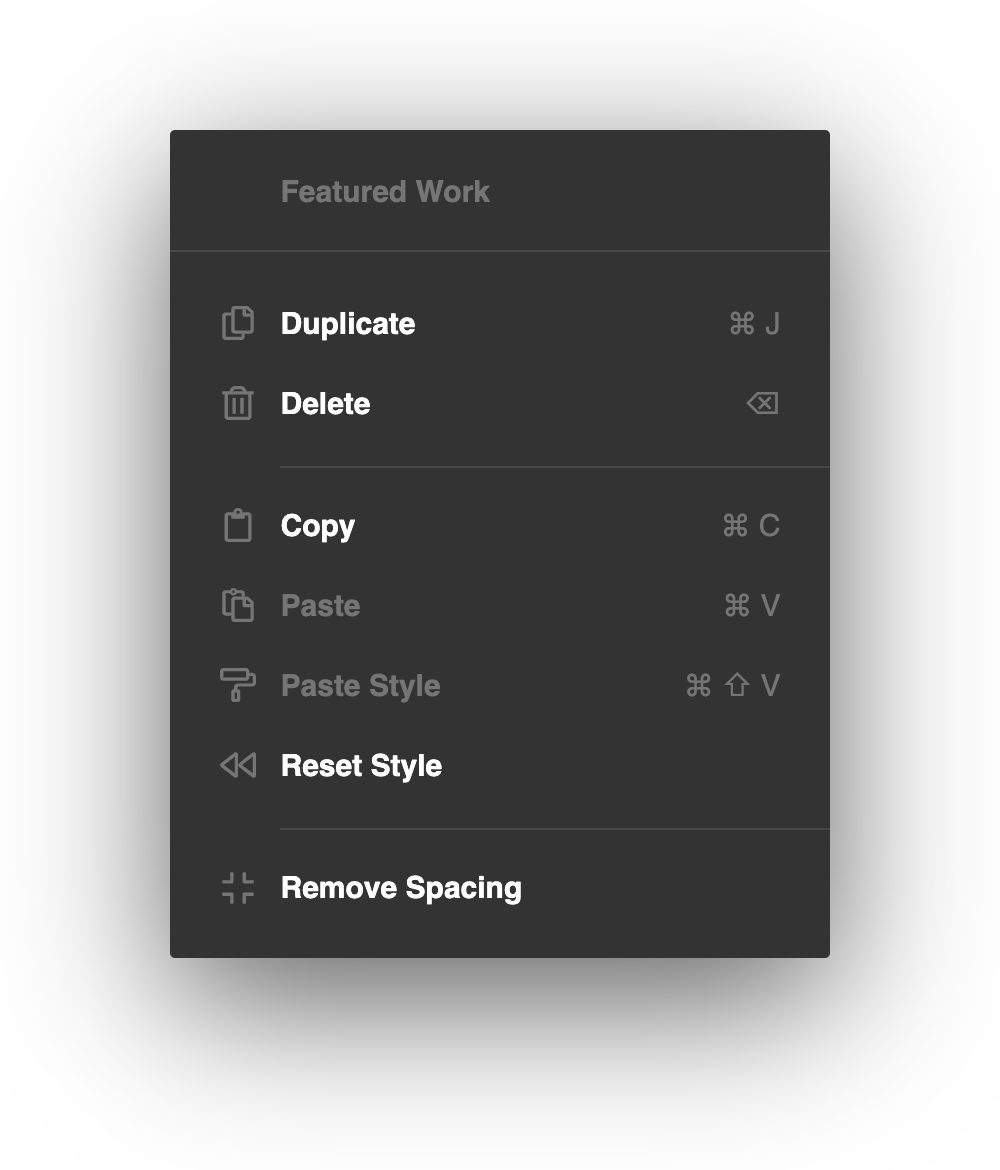Select Copy from the menu
Viewport: 1000px width, 1170px height.
[x=317, y=525]
